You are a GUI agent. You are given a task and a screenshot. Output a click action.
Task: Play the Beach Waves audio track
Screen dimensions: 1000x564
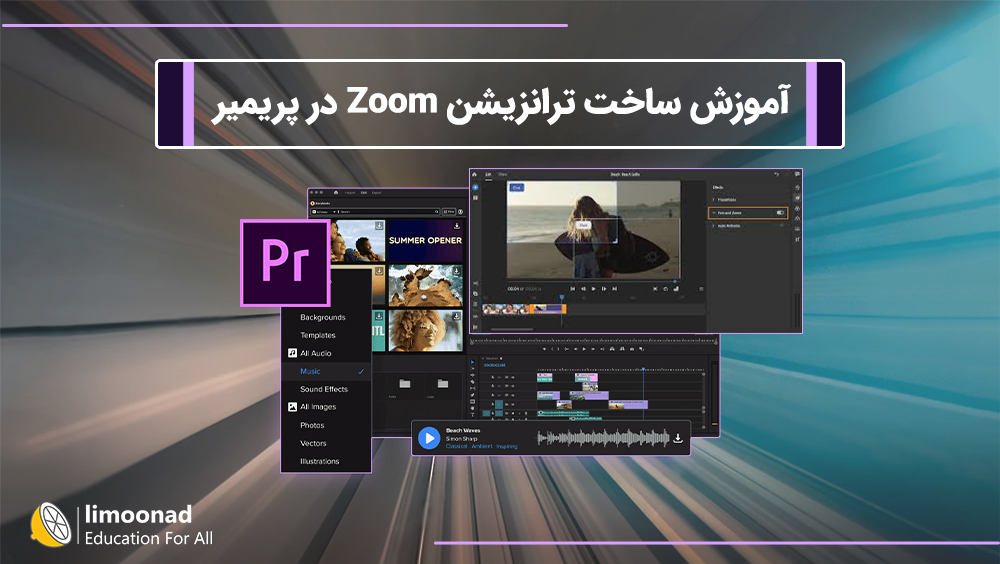(x=429, y=438)
